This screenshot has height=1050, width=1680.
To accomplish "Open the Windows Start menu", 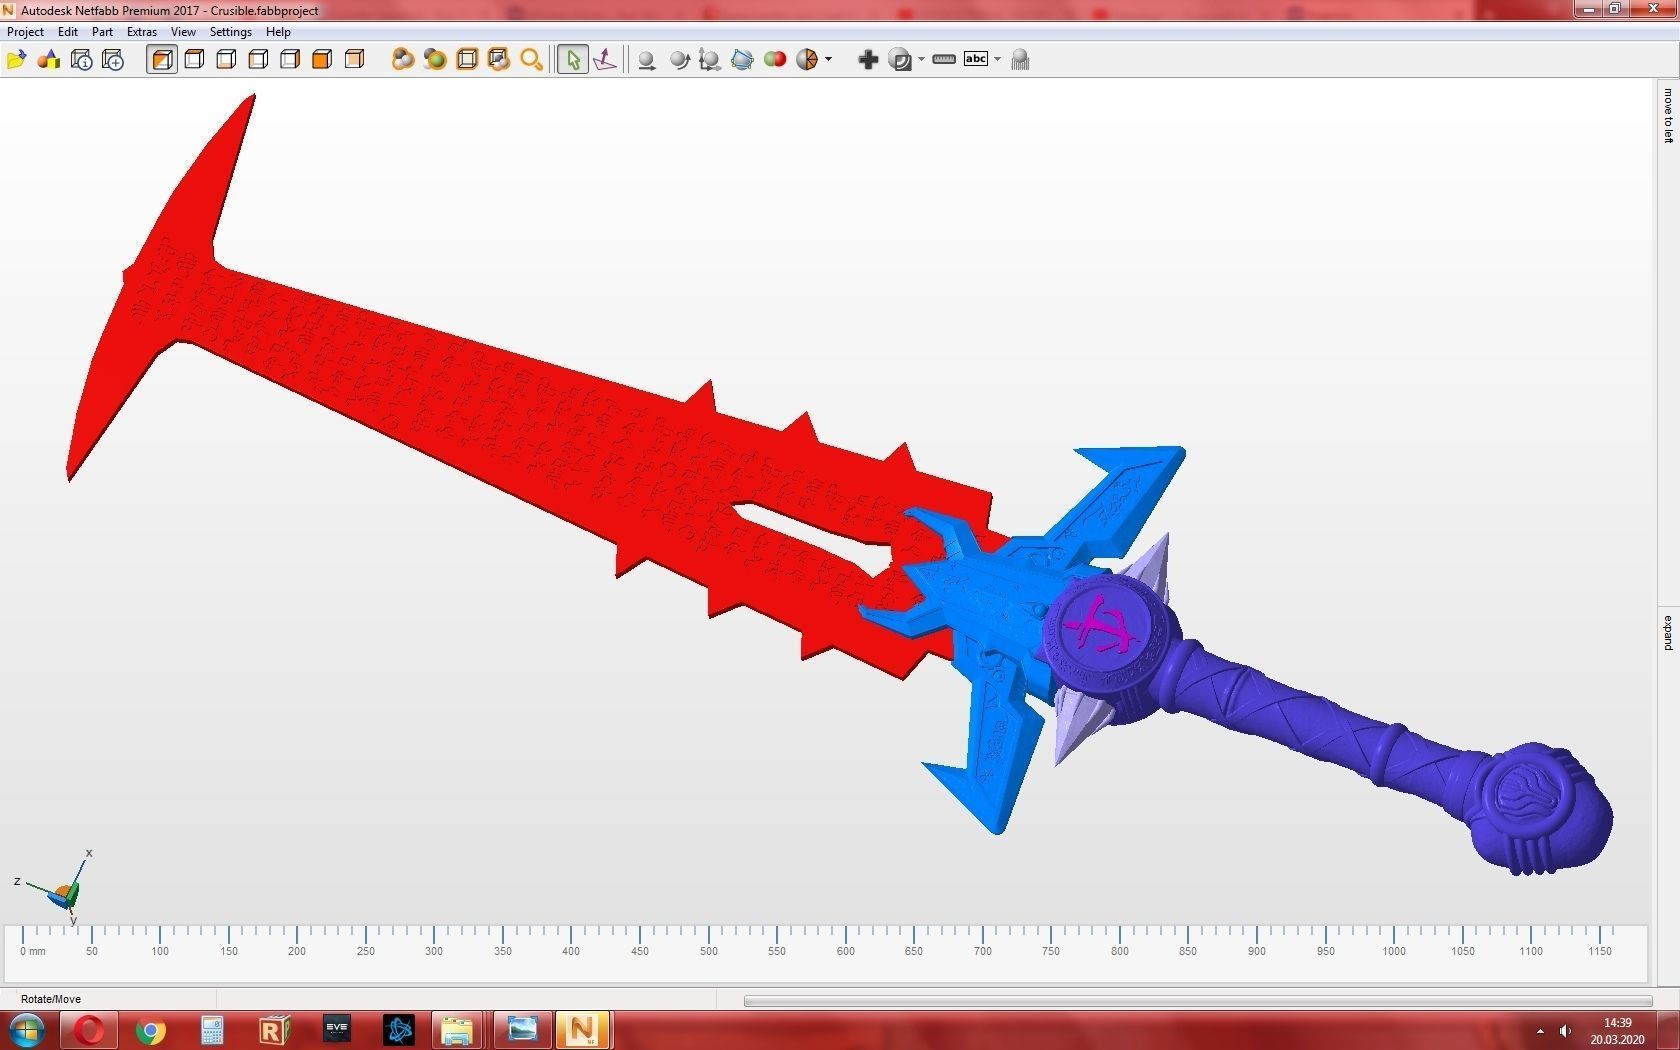I will [x=26, y=1030].
